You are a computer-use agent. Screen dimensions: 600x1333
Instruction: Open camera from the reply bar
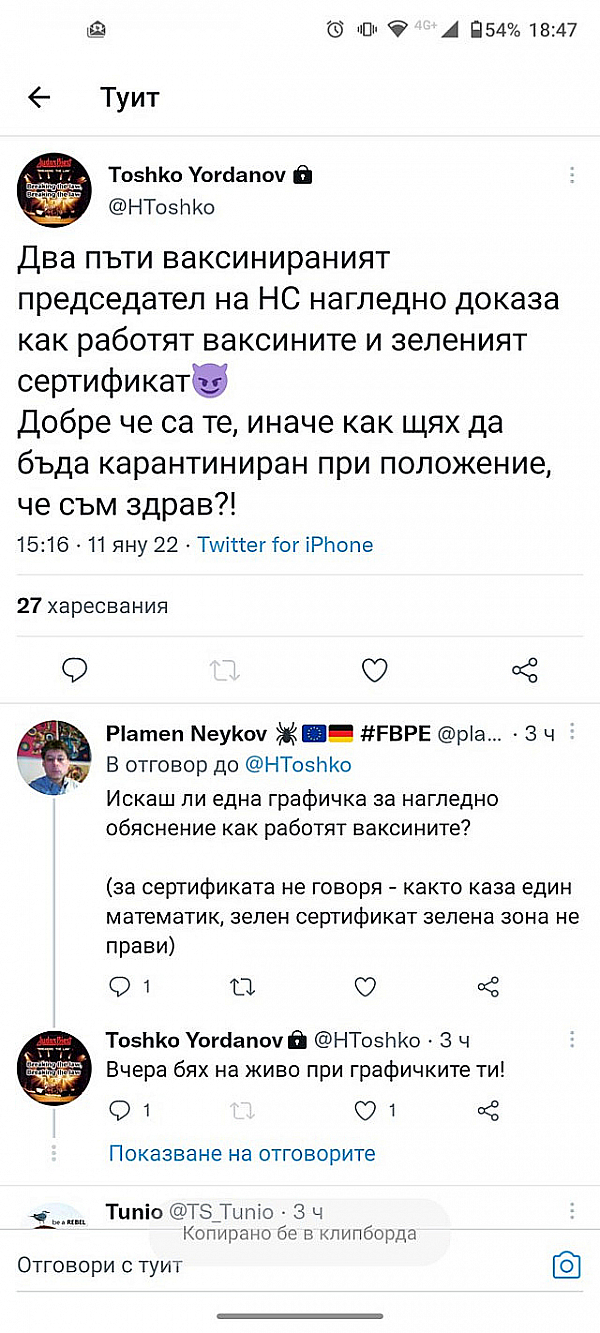(566, 1265)
